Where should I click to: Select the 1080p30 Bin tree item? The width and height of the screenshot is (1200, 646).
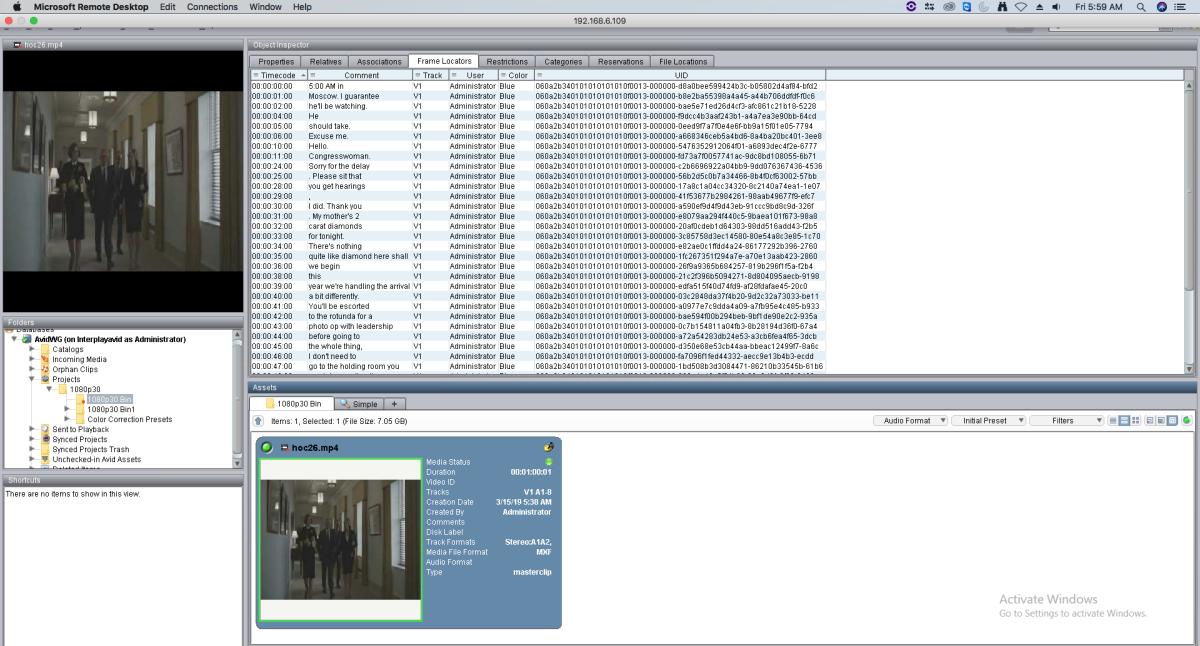click(109, 399)
